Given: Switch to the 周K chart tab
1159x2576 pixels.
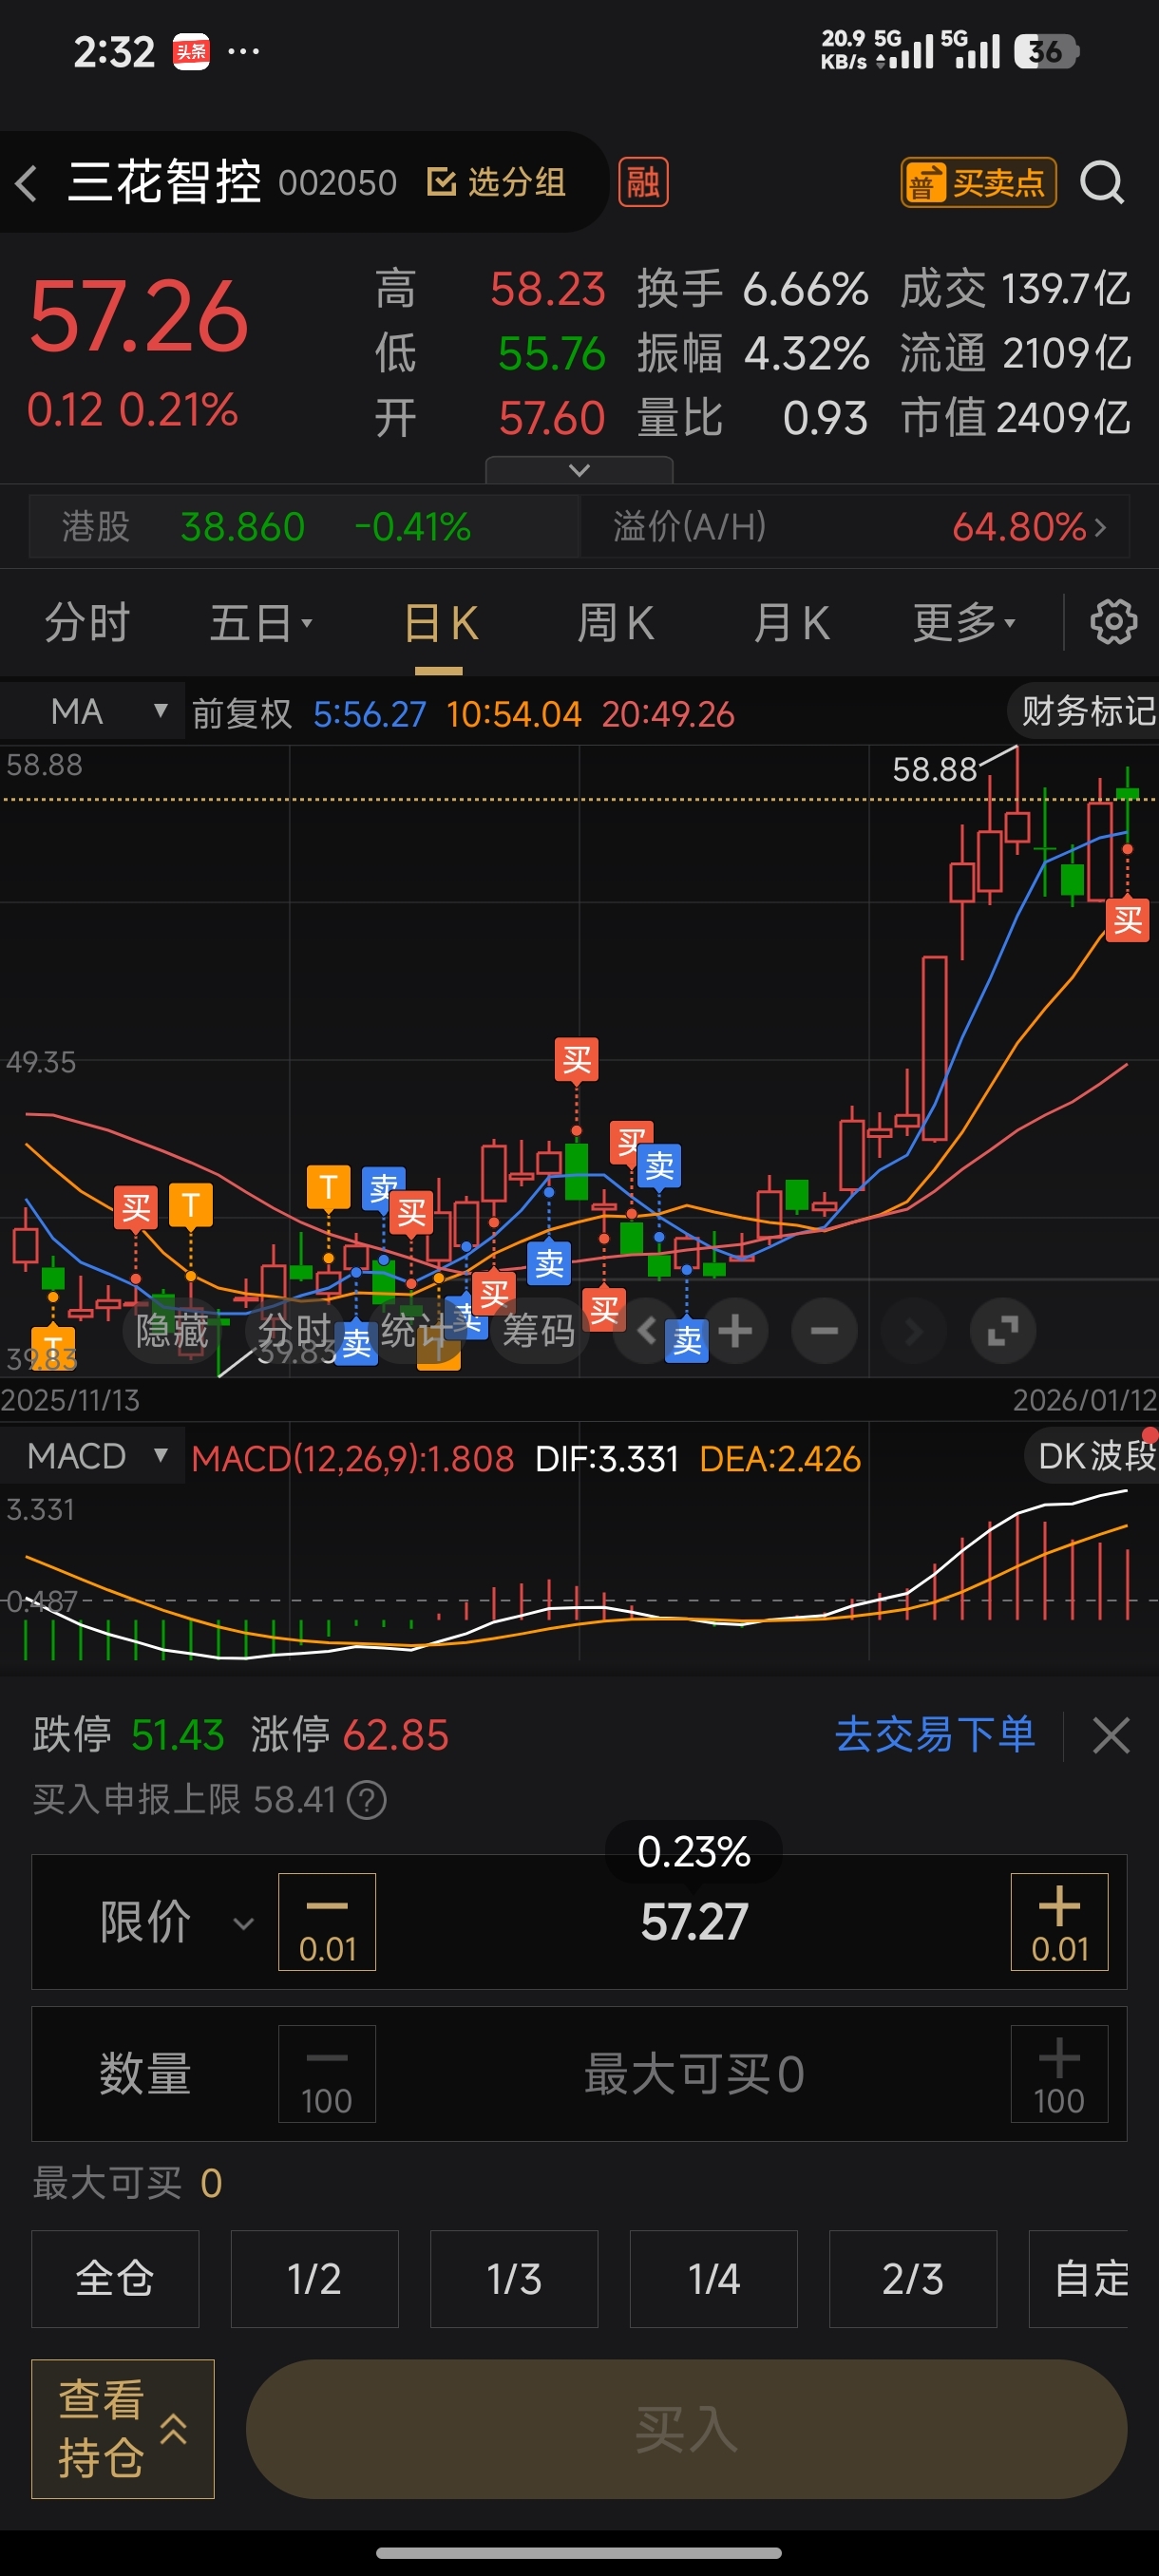Looking at the screenshot, I should point(615,623).
